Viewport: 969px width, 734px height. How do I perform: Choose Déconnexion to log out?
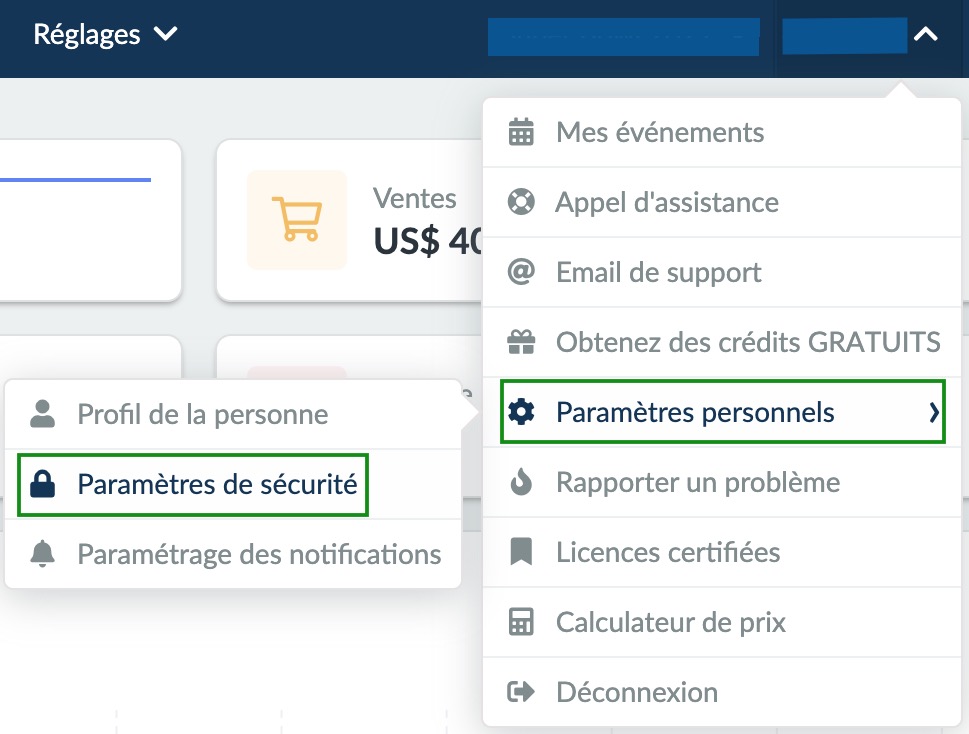pyautogui.click(x=721, y=692)
